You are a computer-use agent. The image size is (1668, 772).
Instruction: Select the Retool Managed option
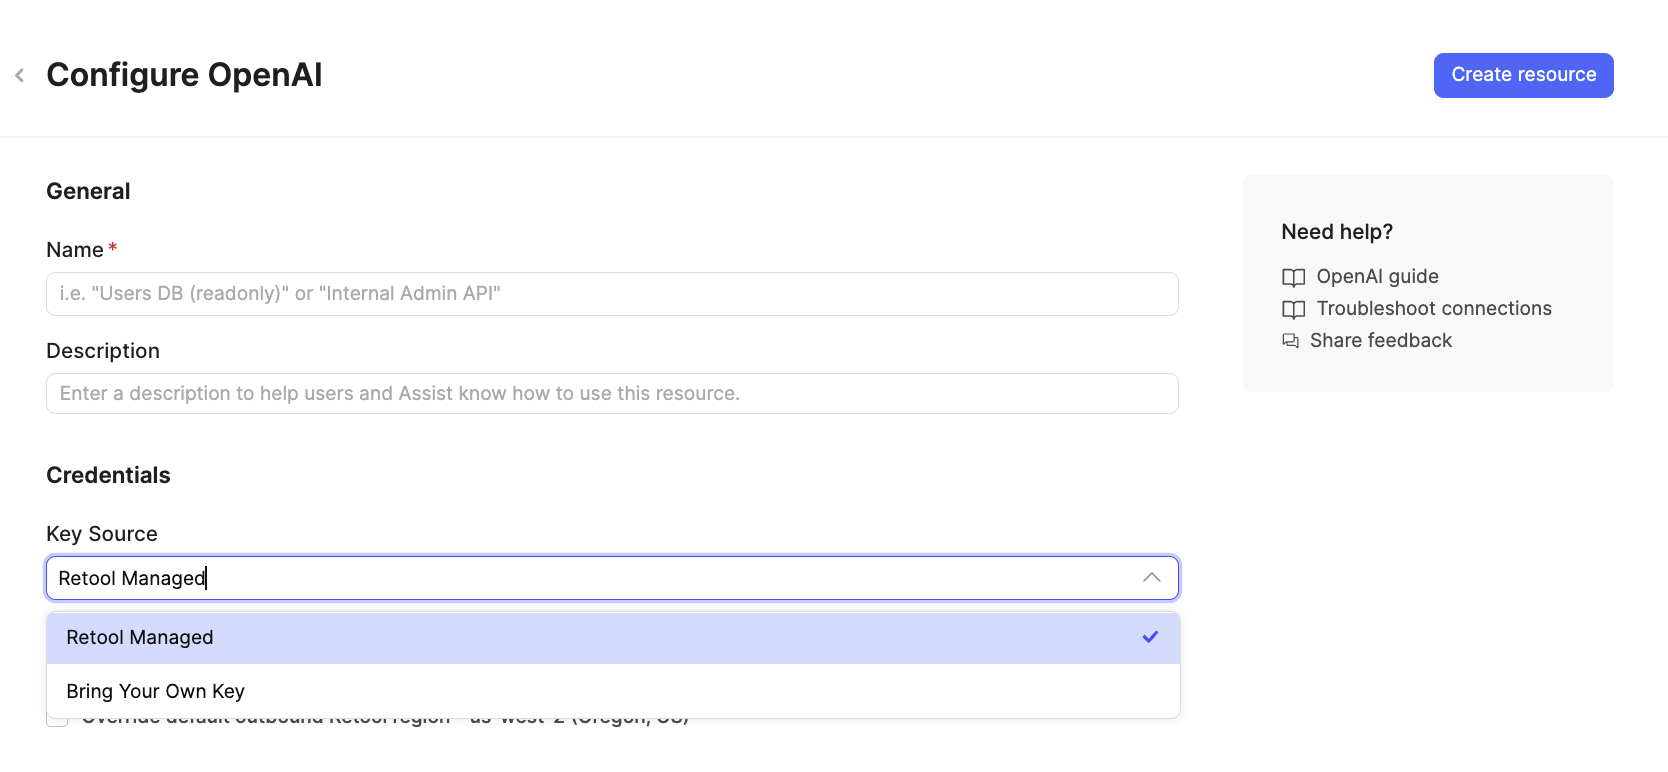pos(613,638)
